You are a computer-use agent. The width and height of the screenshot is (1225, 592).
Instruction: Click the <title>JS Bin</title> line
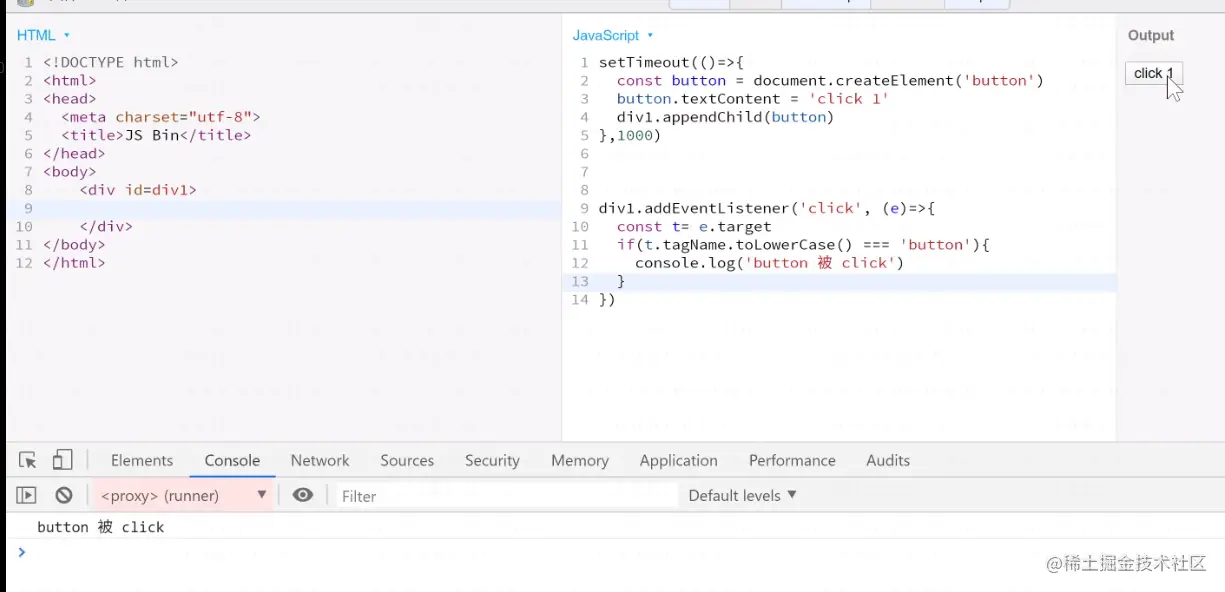[156, 135]
